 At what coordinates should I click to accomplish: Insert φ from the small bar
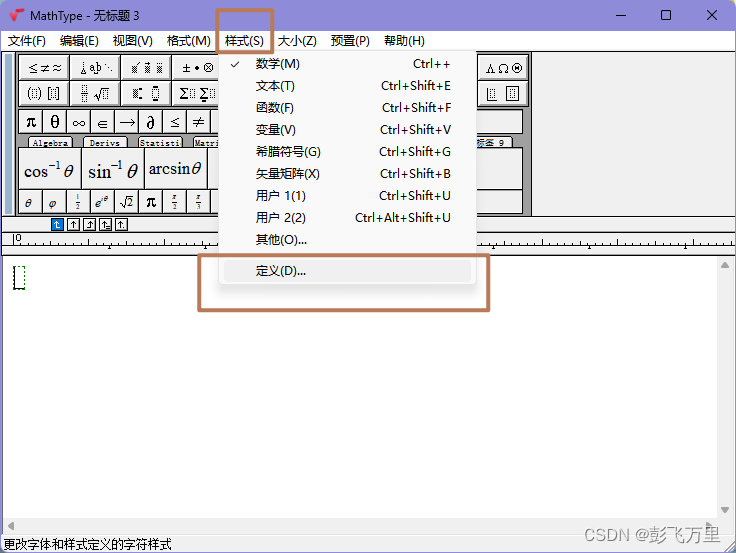tap(54, 202)
